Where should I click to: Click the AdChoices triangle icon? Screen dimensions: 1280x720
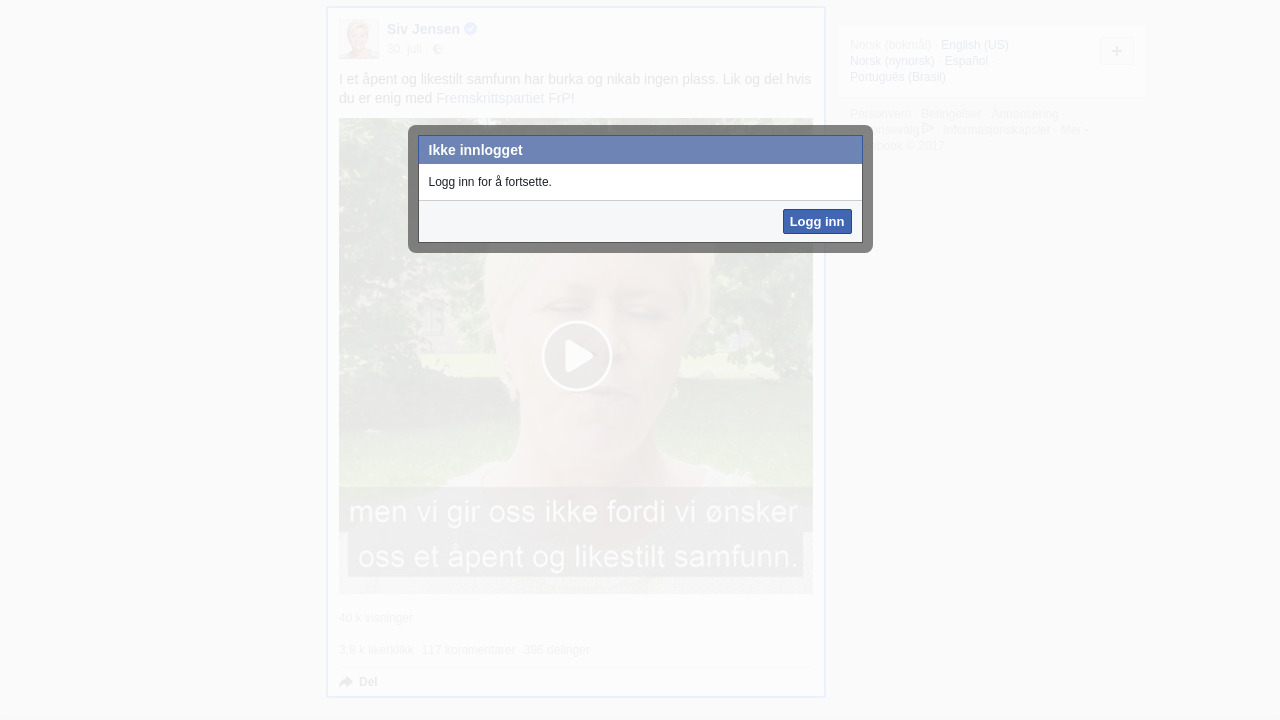(x=928, y=129)
